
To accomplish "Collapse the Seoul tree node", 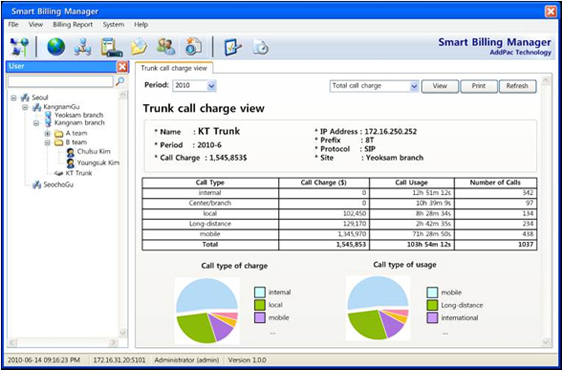I will [x=14, y=98].
